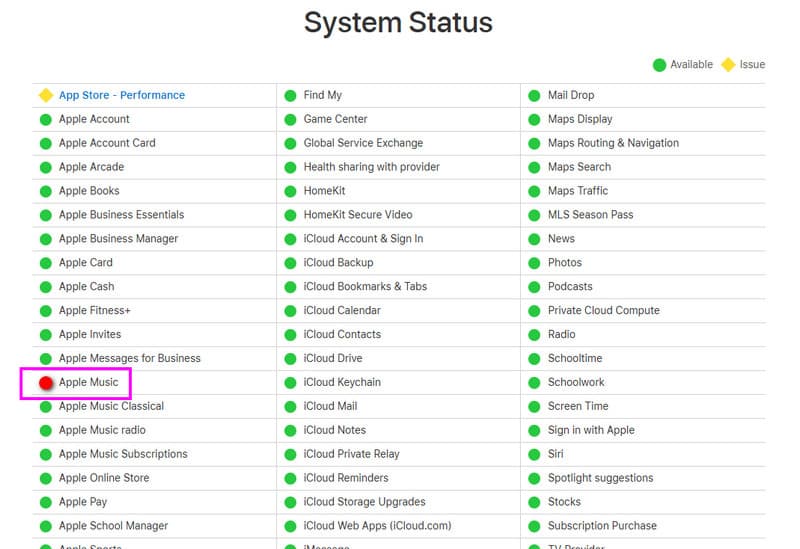
Task: Click green status dot beside Apple Pay
Action: (45, 502)
